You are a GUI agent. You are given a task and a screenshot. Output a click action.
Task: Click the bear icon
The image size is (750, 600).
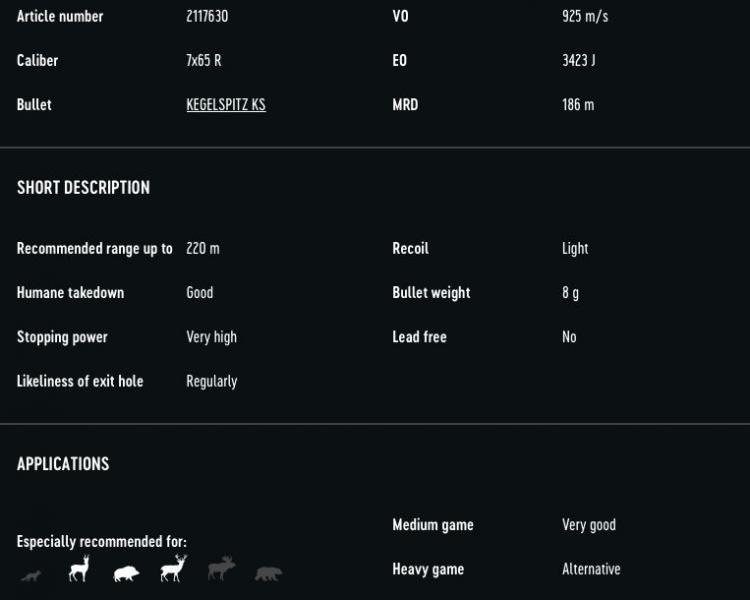tap(268, 573)
